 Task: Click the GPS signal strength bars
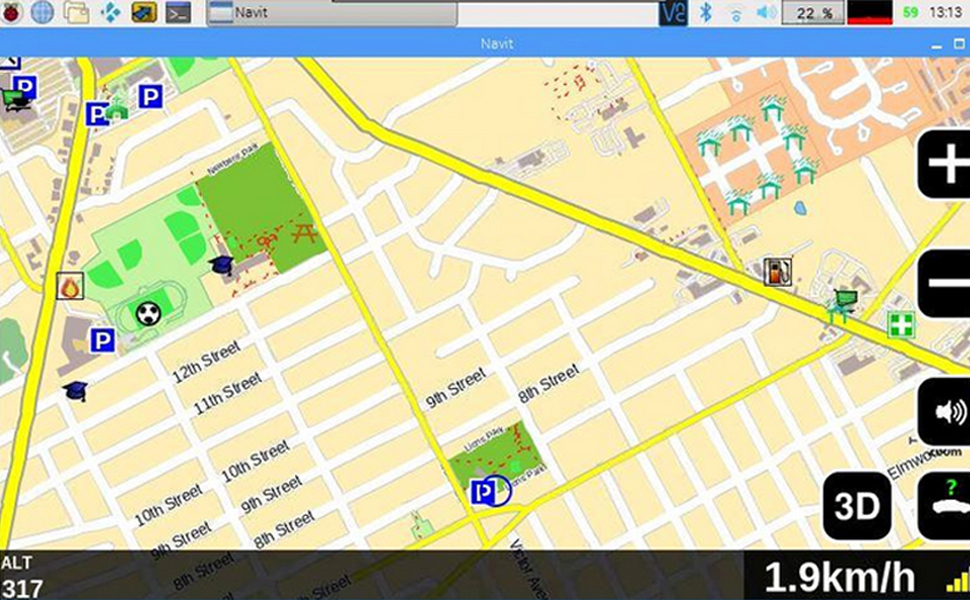(x=958, y=580)
